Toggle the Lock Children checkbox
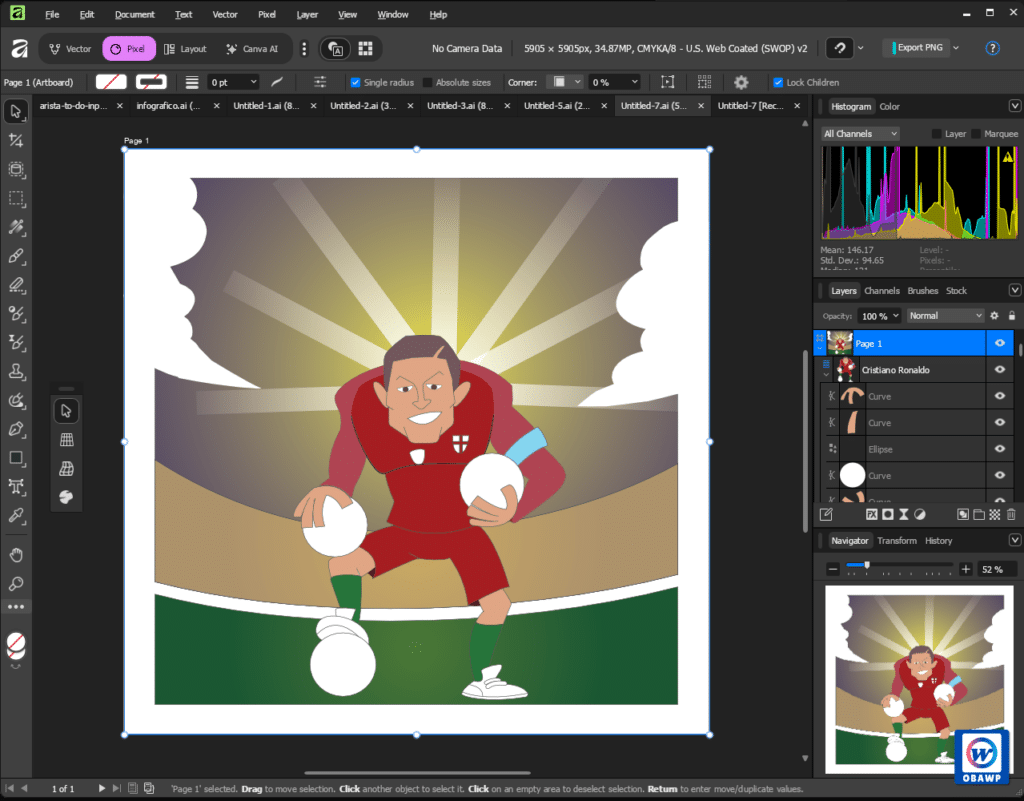Image resolution: width=1024 pixels, height=801 pixels. coord(778,82)
